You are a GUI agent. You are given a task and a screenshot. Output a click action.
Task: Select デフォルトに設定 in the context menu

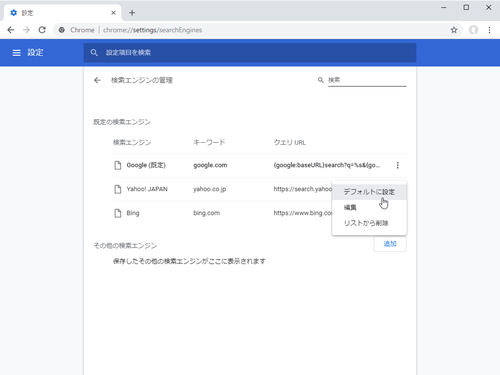(369, 192)
